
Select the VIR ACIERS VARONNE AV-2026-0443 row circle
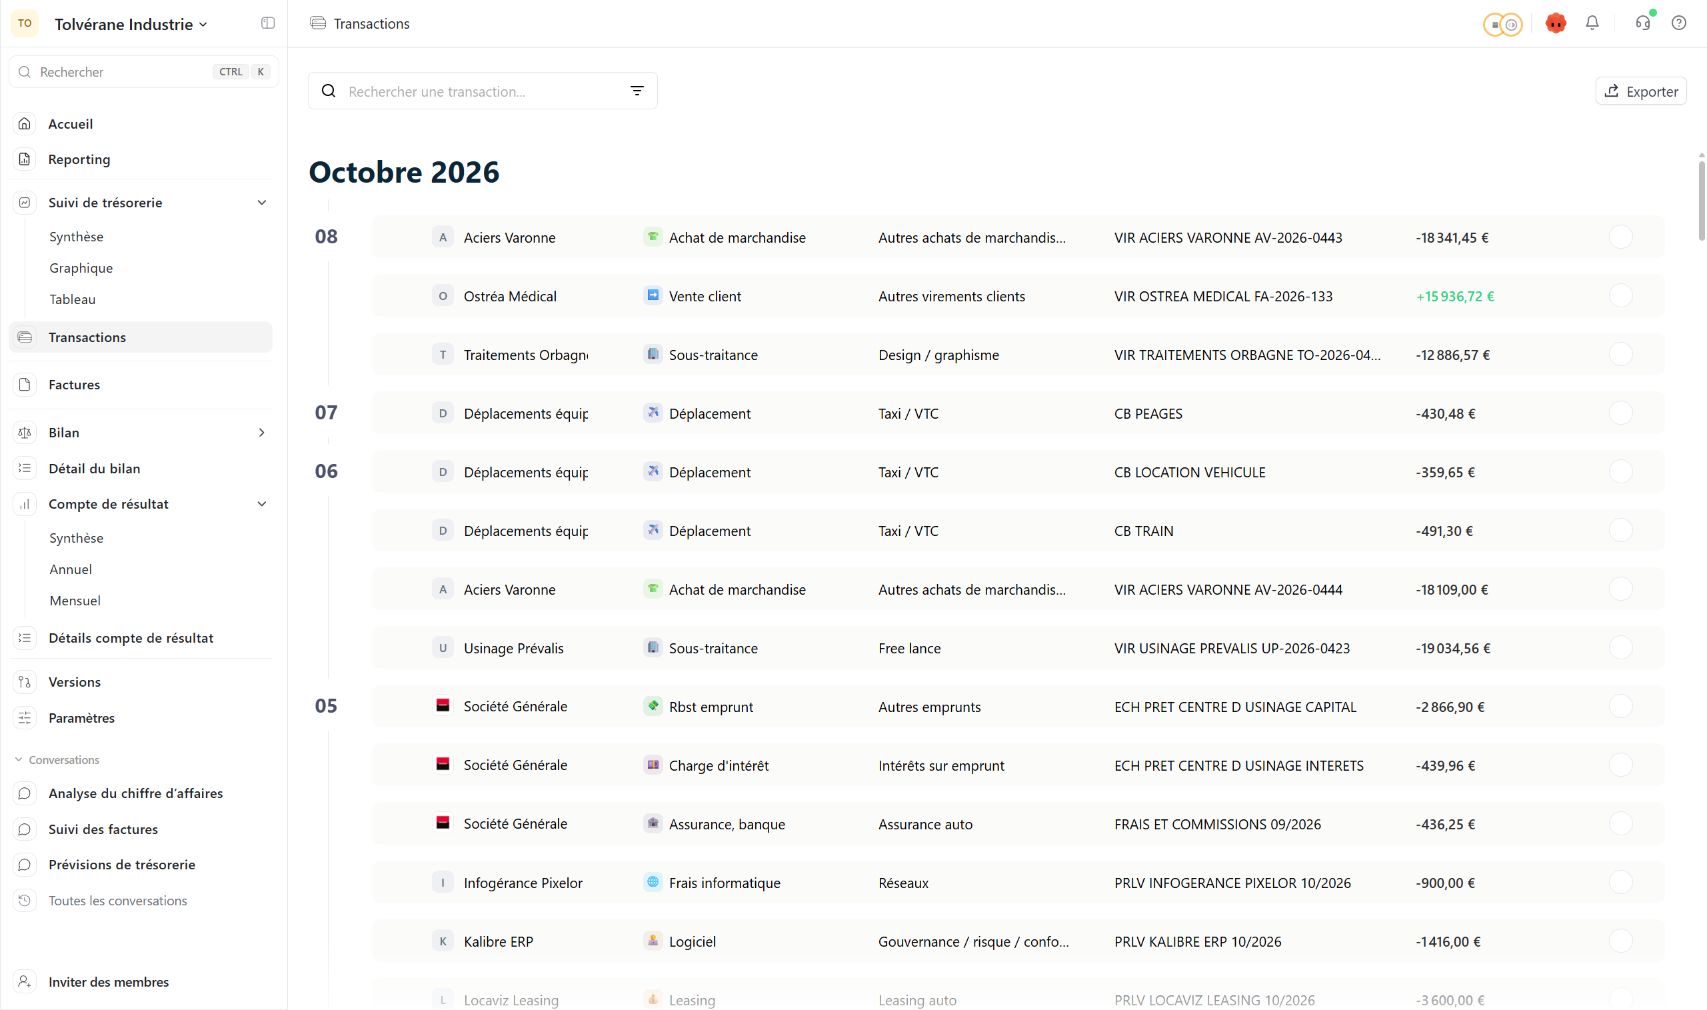pos(1621,237)
